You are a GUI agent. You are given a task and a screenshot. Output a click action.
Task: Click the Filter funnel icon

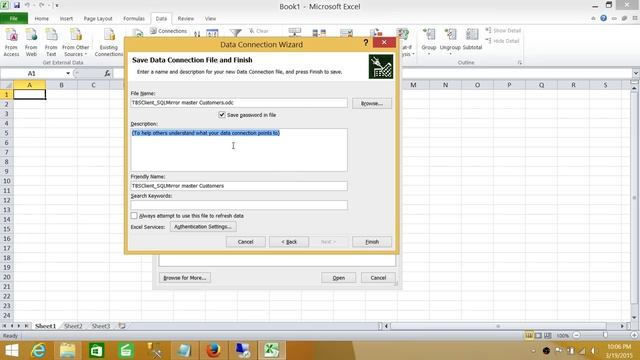235,33
